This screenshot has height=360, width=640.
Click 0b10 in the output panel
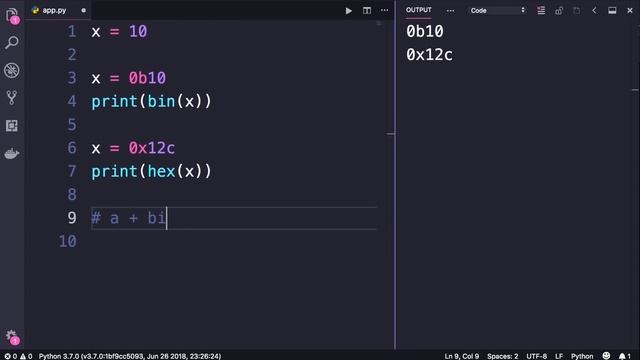pos(424,31)
